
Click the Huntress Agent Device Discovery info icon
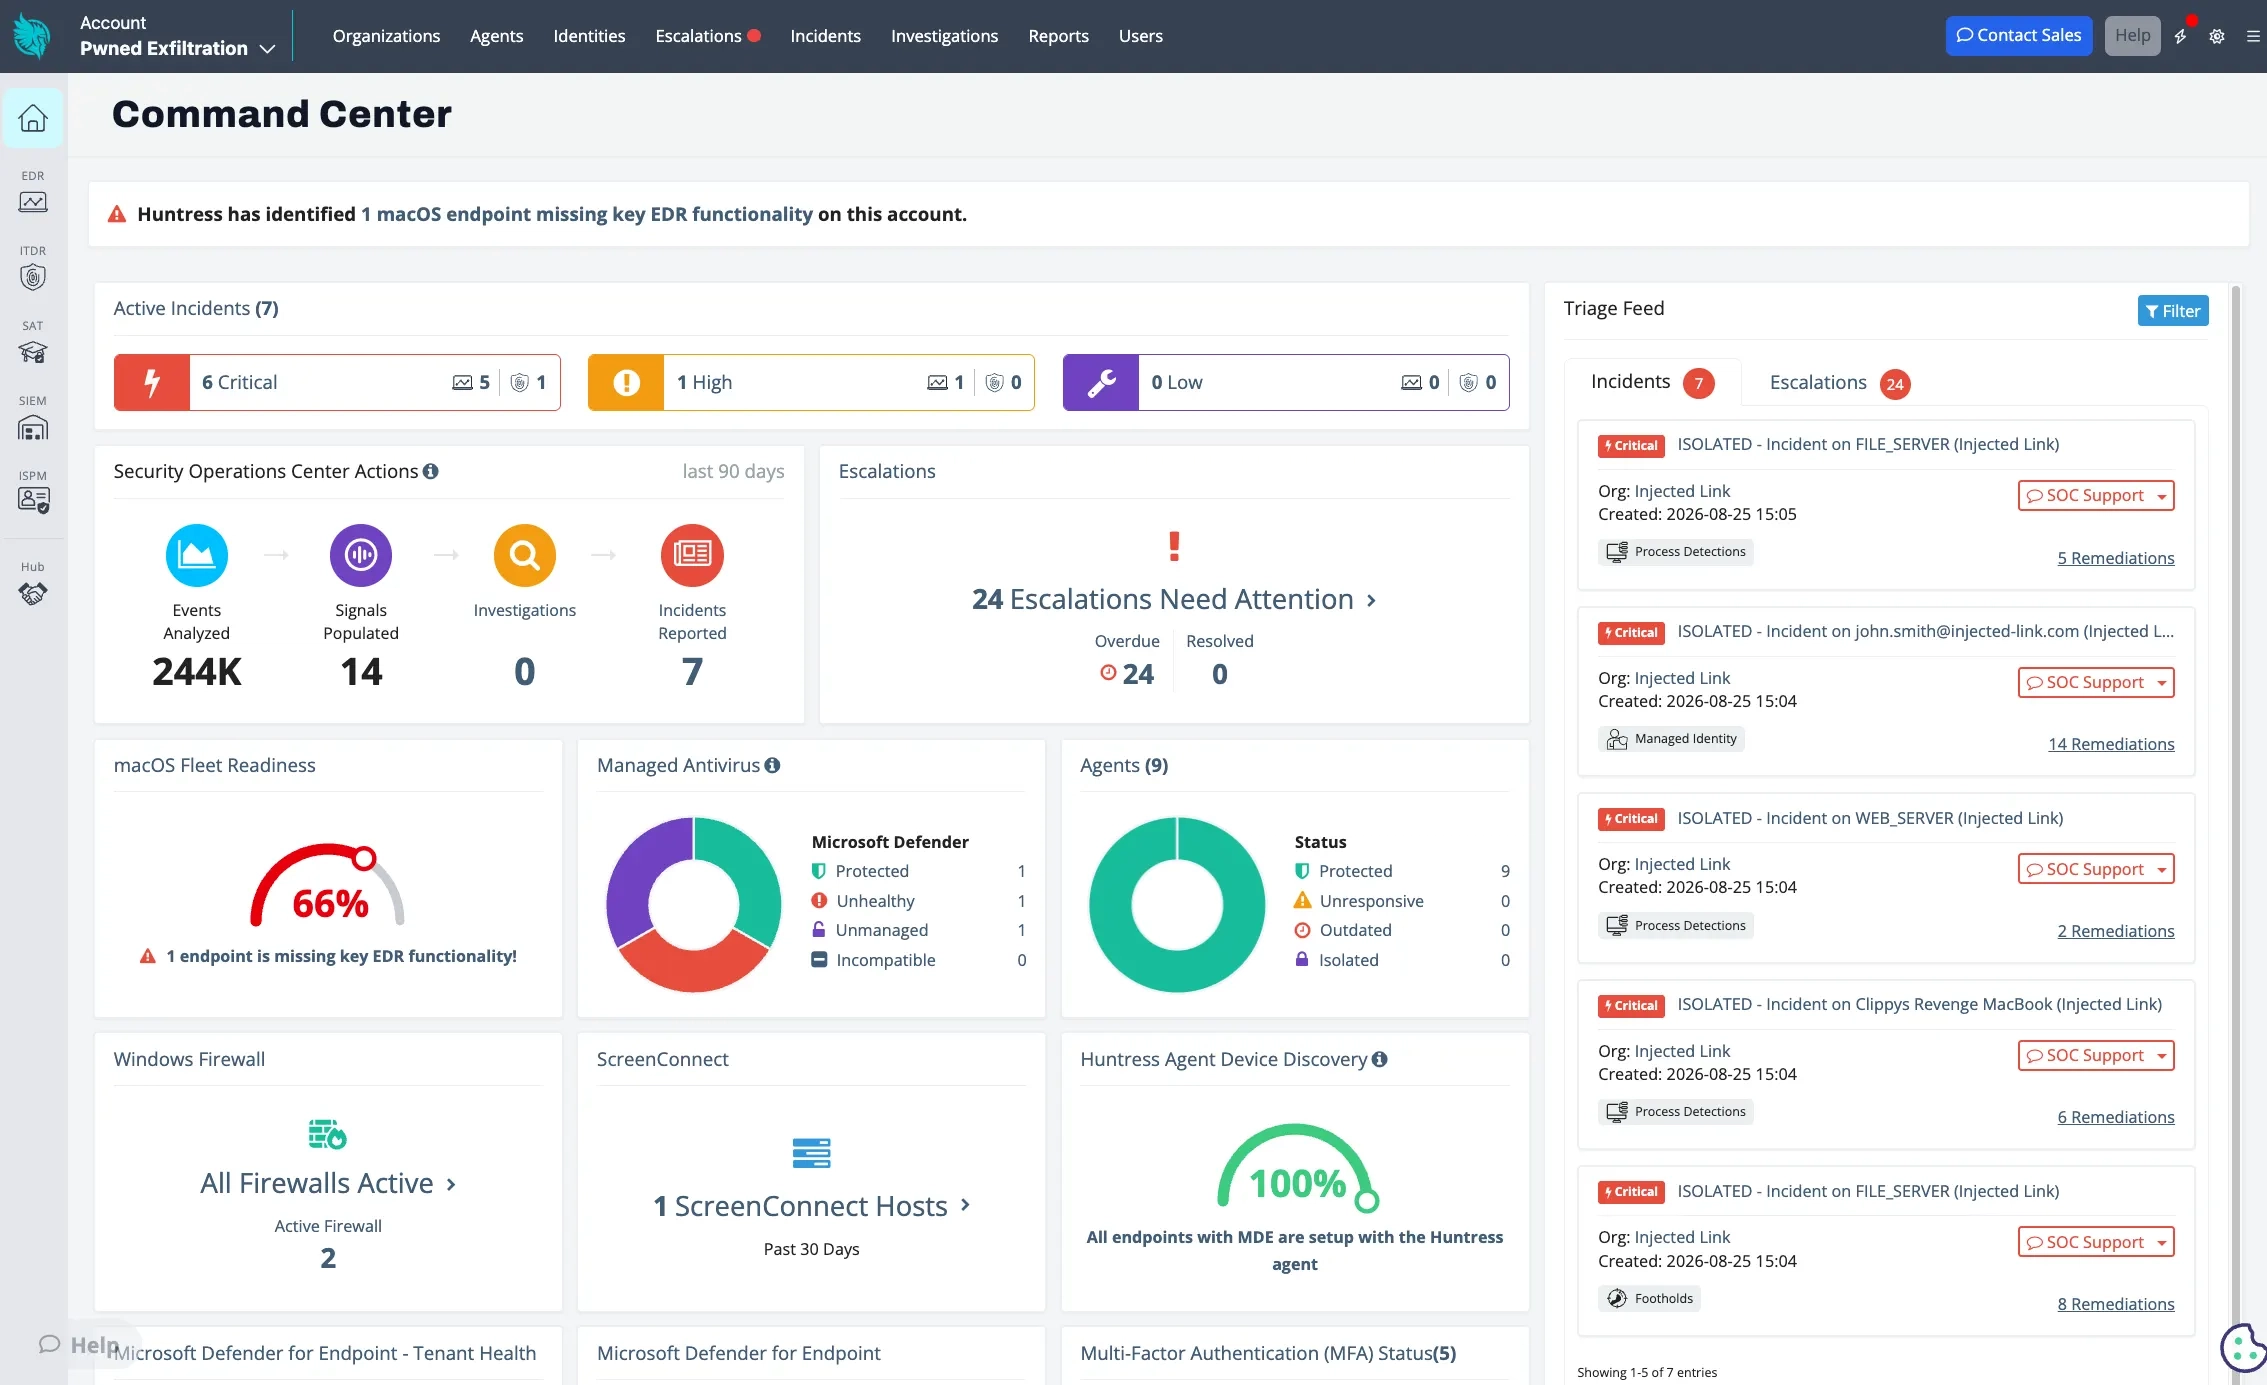tap(1379, 1059)
